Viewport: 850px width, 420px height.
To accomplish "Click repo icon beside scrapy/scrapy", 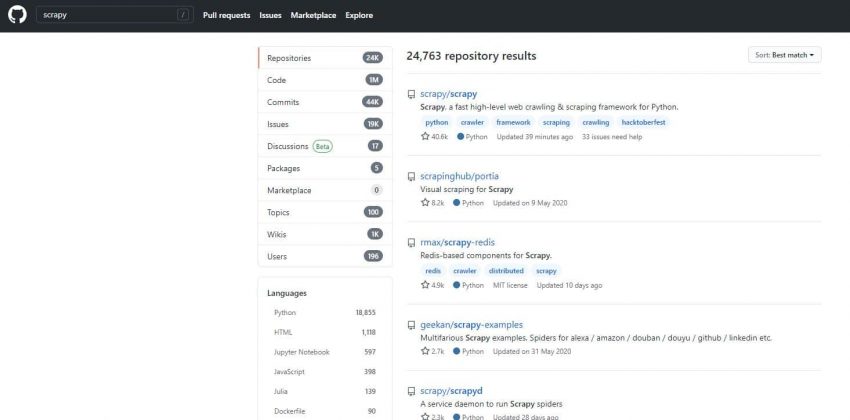I will tap(411, 94).
